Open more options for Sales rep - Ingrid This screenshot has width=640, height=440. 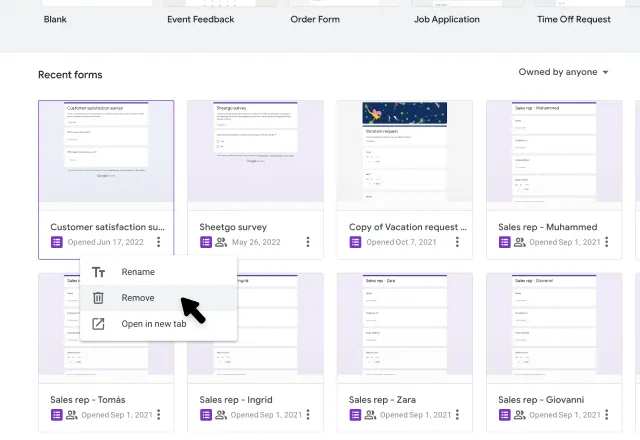308,415
